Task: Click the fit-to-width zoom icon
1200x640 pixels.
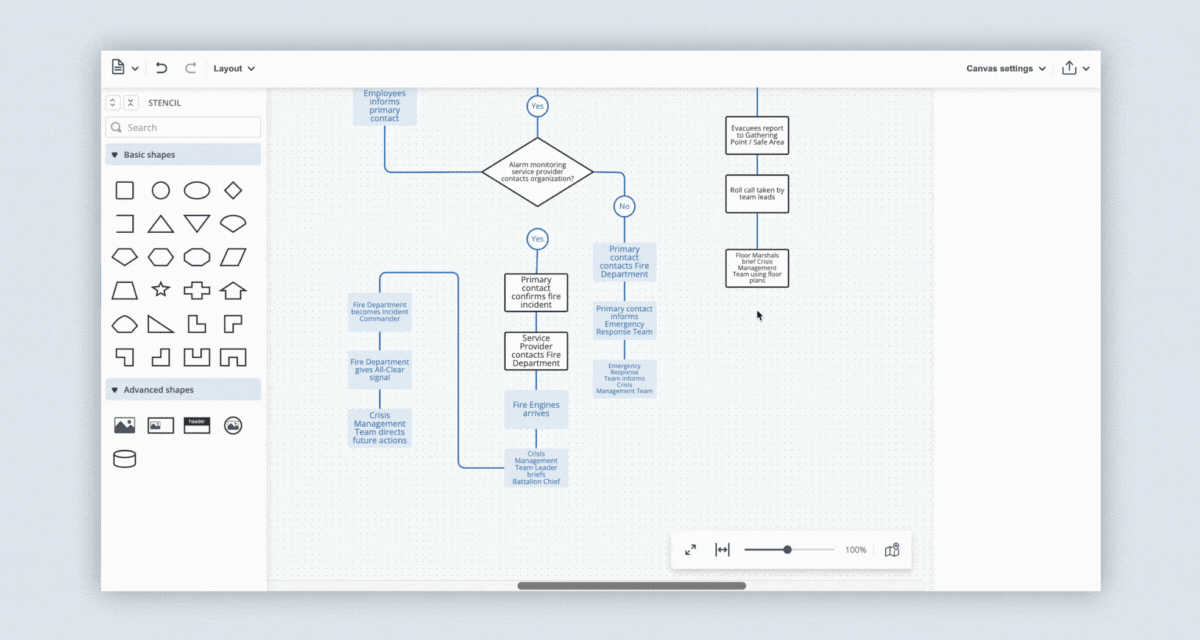Action: click(x=722, y=549)
